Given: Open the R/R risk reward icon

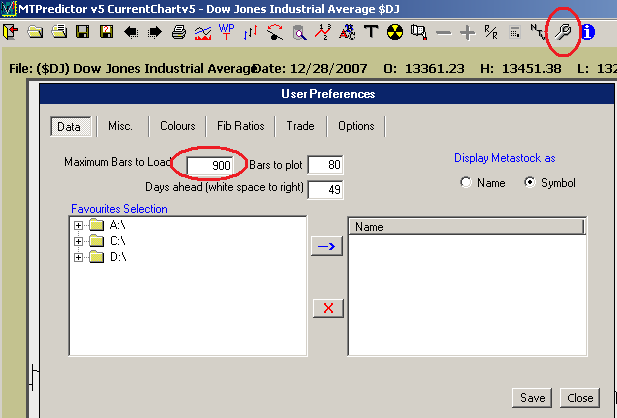Looking at the screenshot, I should coord(491,32).
